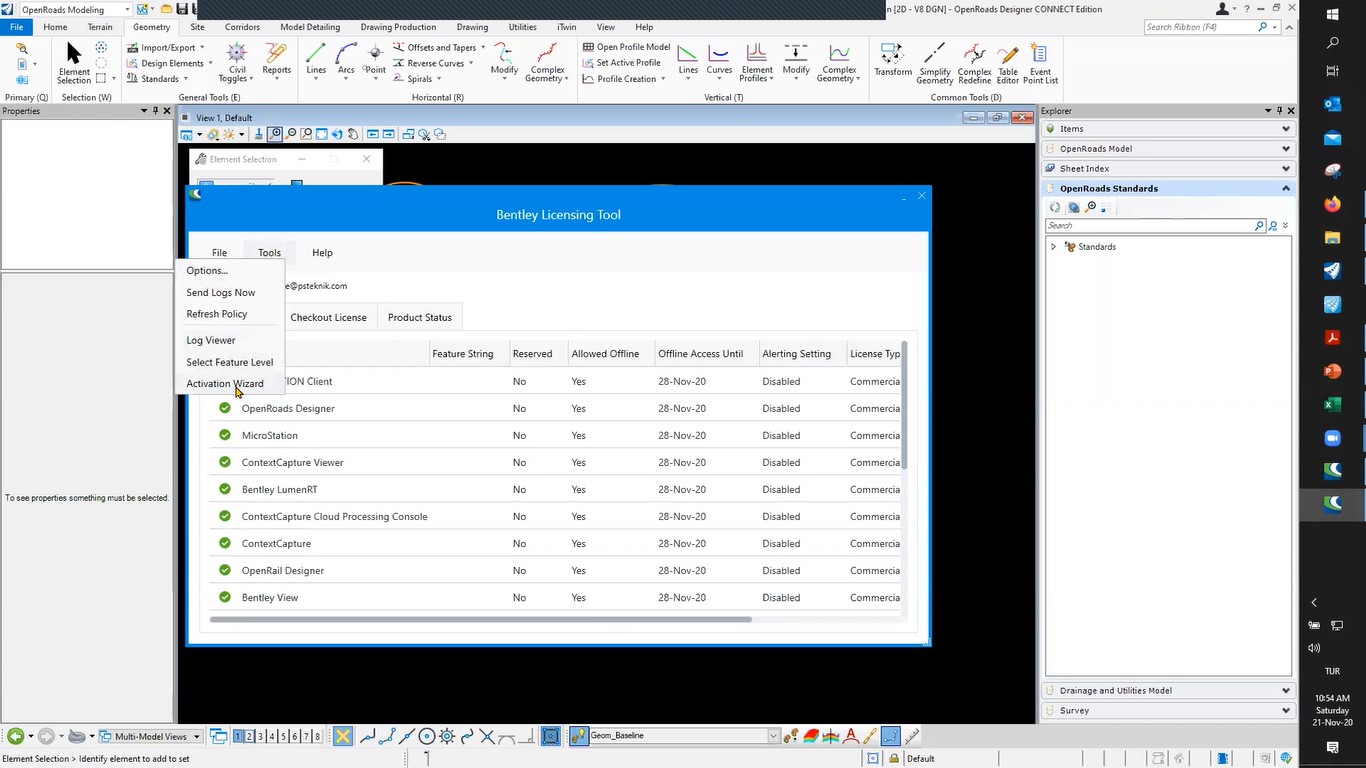Expand the Items section in Explorer
Screen dimensions: 1366x768
pos(1168,129)
